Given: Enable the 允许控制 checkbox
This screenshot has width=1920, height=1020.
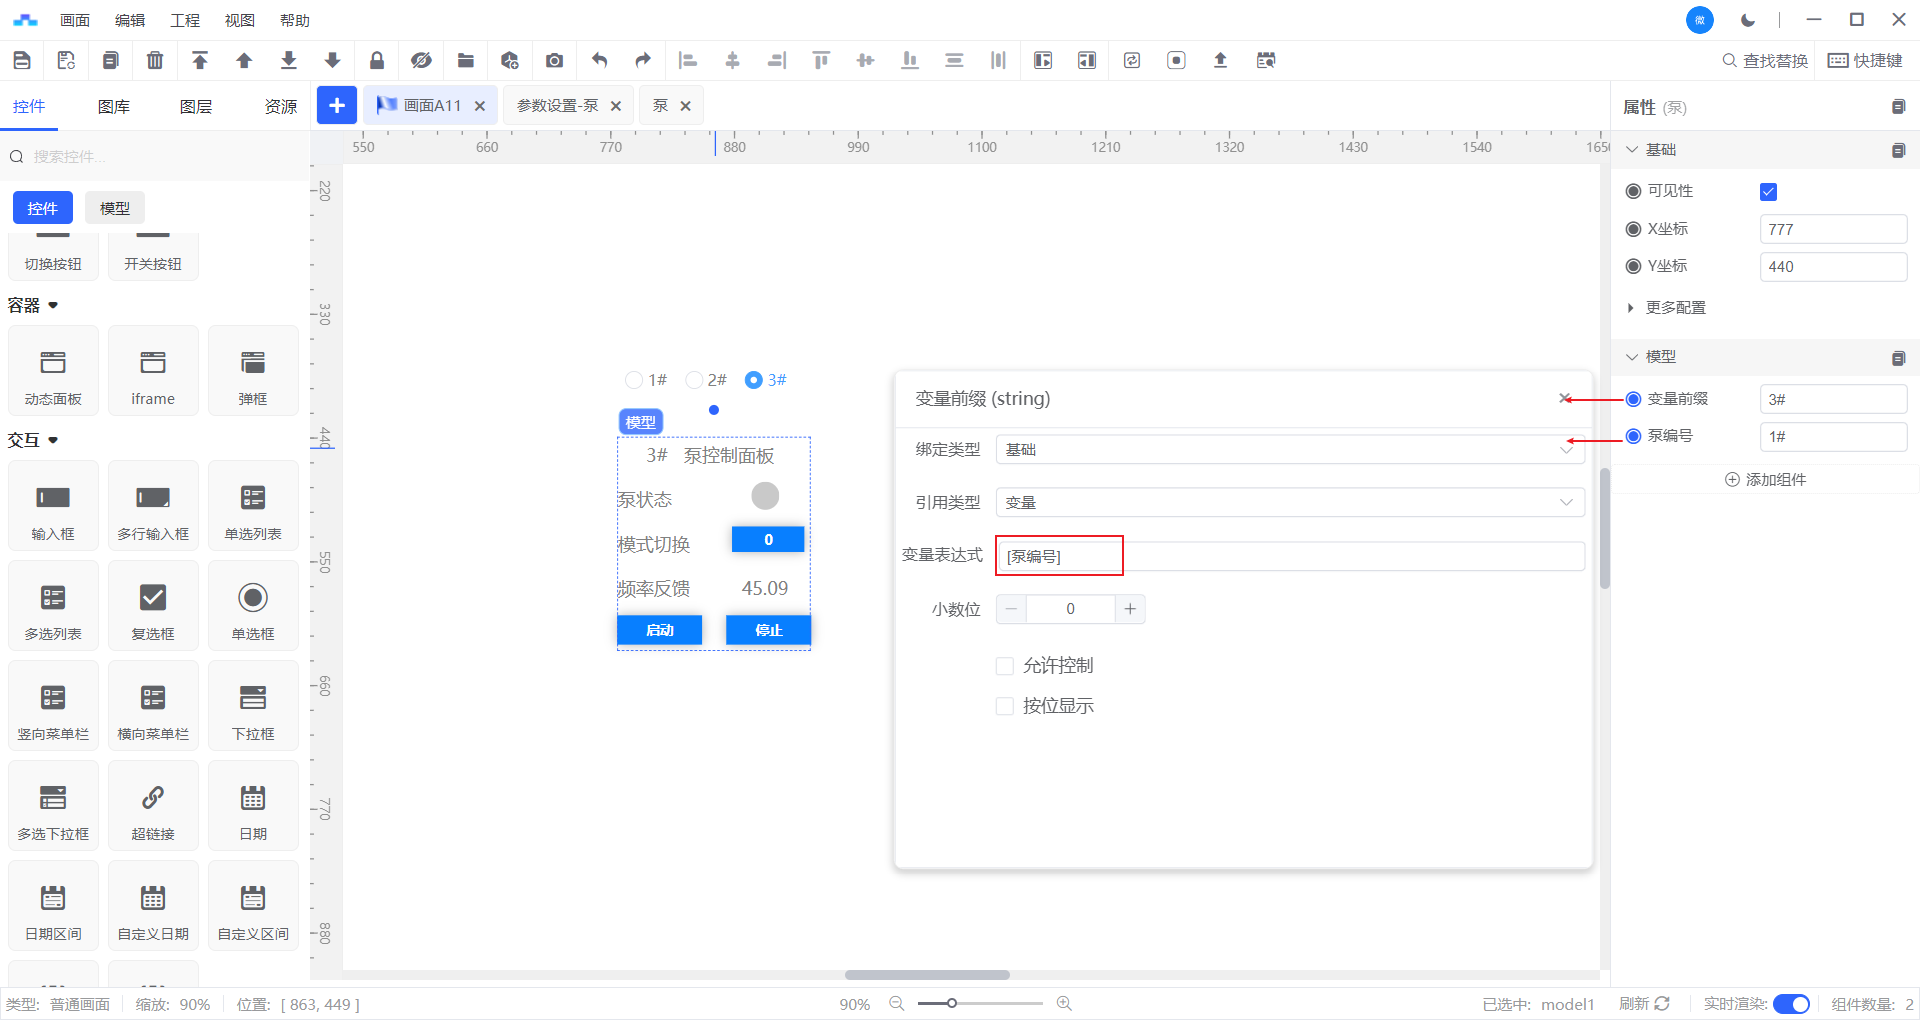Looking at the screenshot, I should pos(1005,666).
